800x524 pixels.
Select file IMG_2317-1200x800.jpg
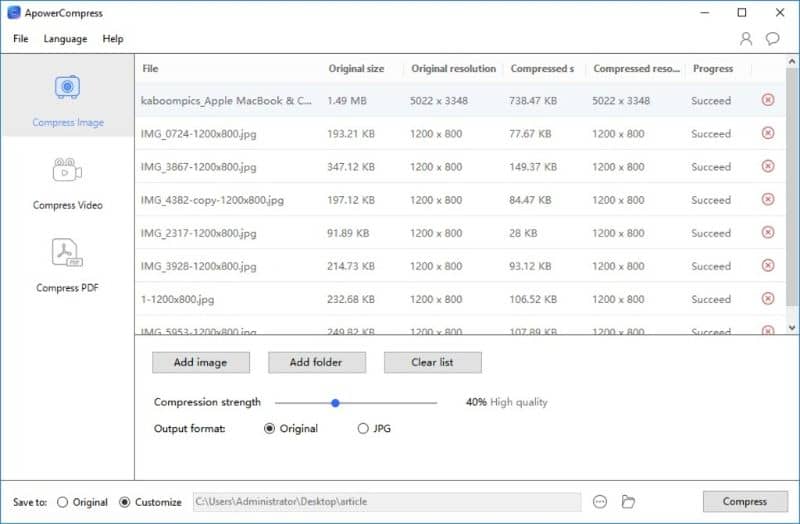tap(198, 233)
